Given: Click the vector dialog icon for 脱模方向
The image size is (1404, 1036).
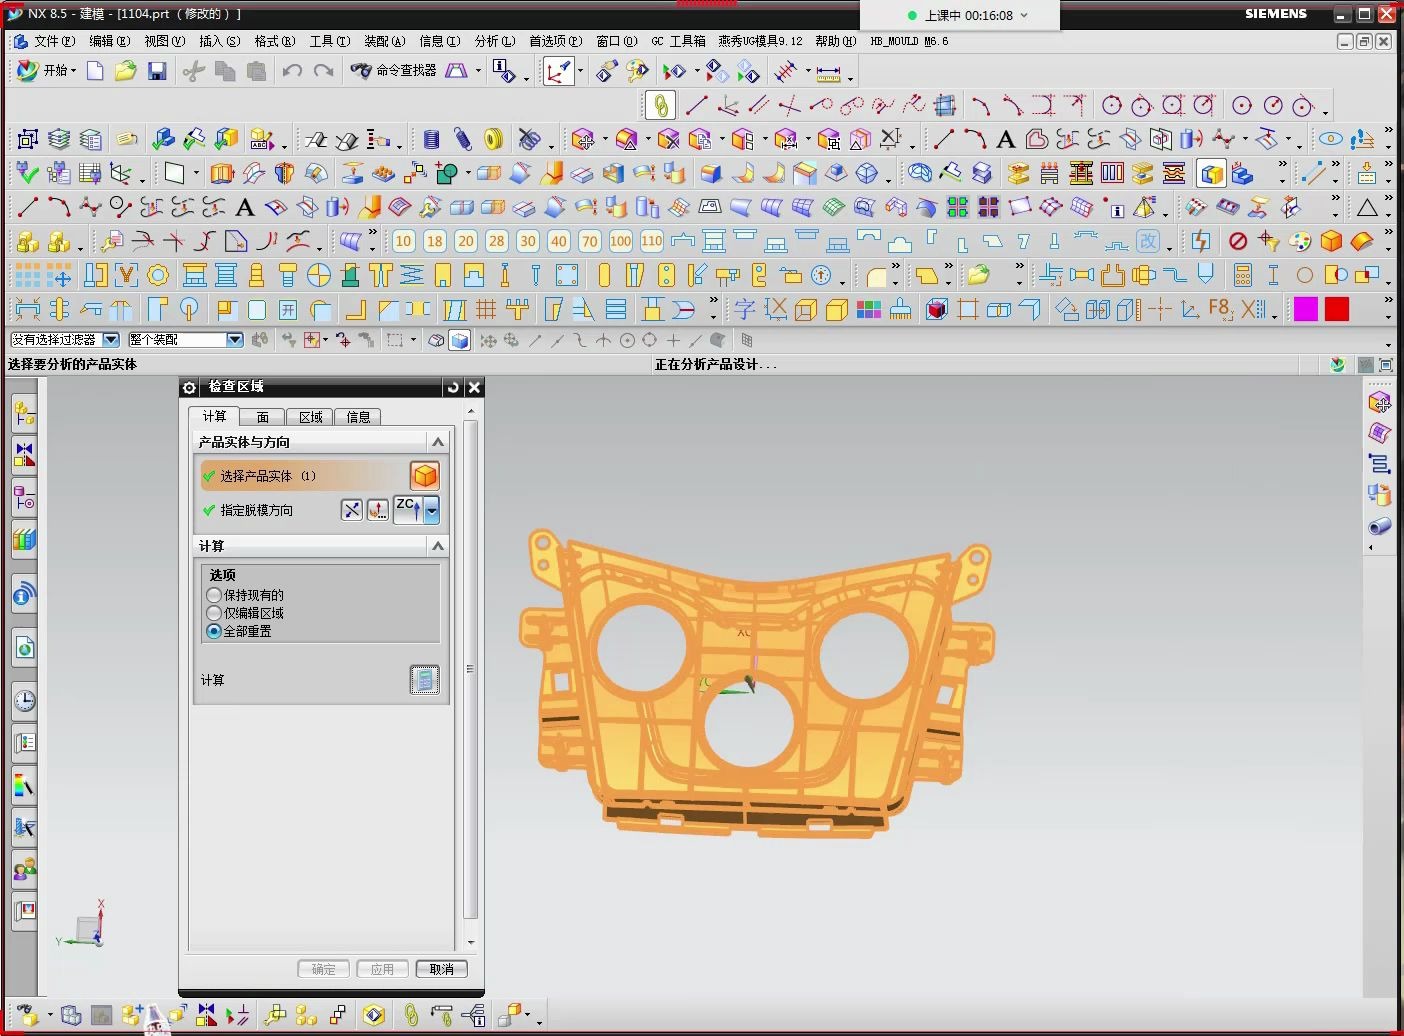Looking at the screenshot, I should (378, 511).
